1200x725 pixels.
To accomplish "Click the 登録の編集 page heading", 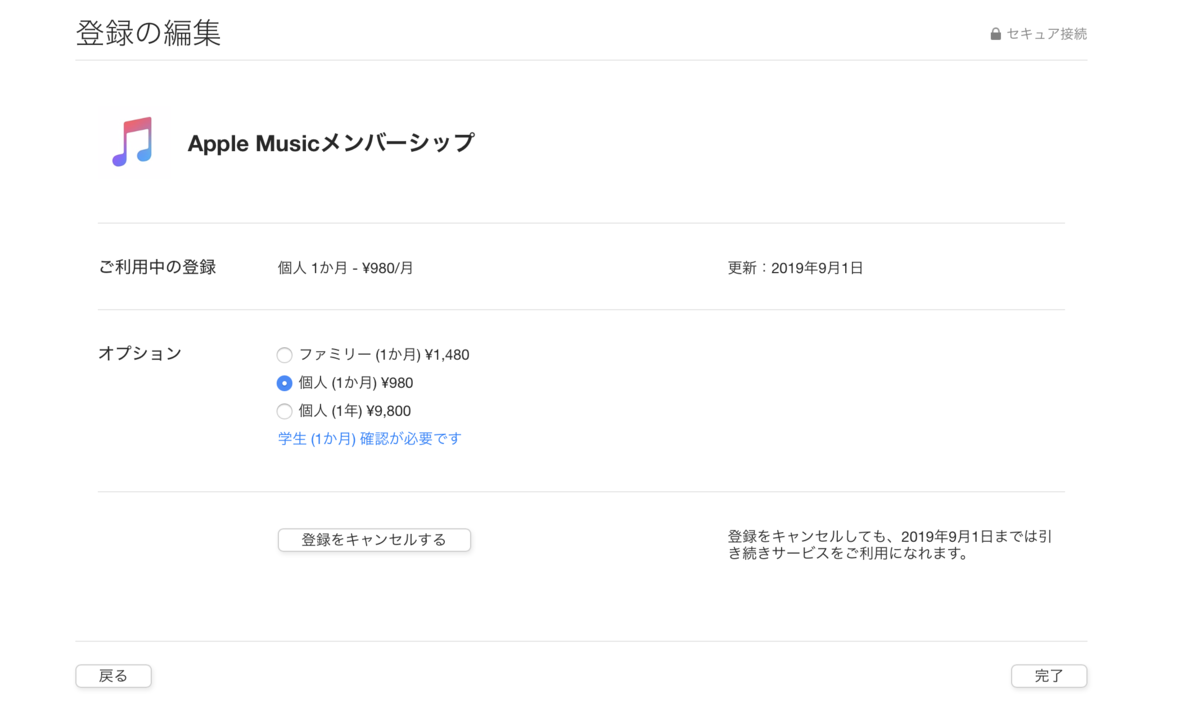I will pos(148,33).
